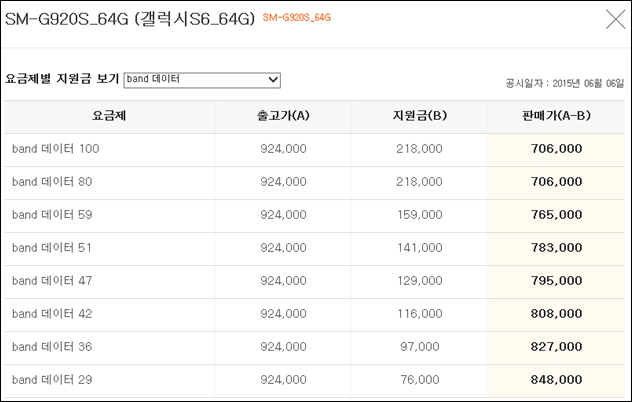
Task: Click the 요금제 column header
Action: 109,116
